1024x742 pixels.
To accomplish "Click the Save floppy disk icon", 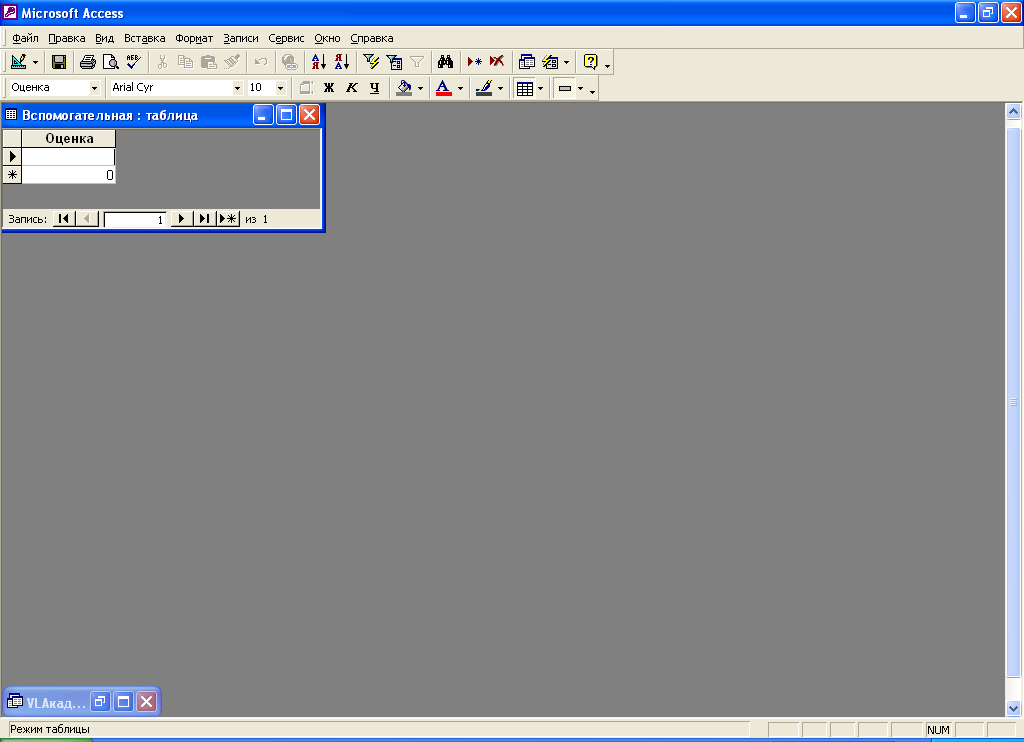I will click(59, 62).
